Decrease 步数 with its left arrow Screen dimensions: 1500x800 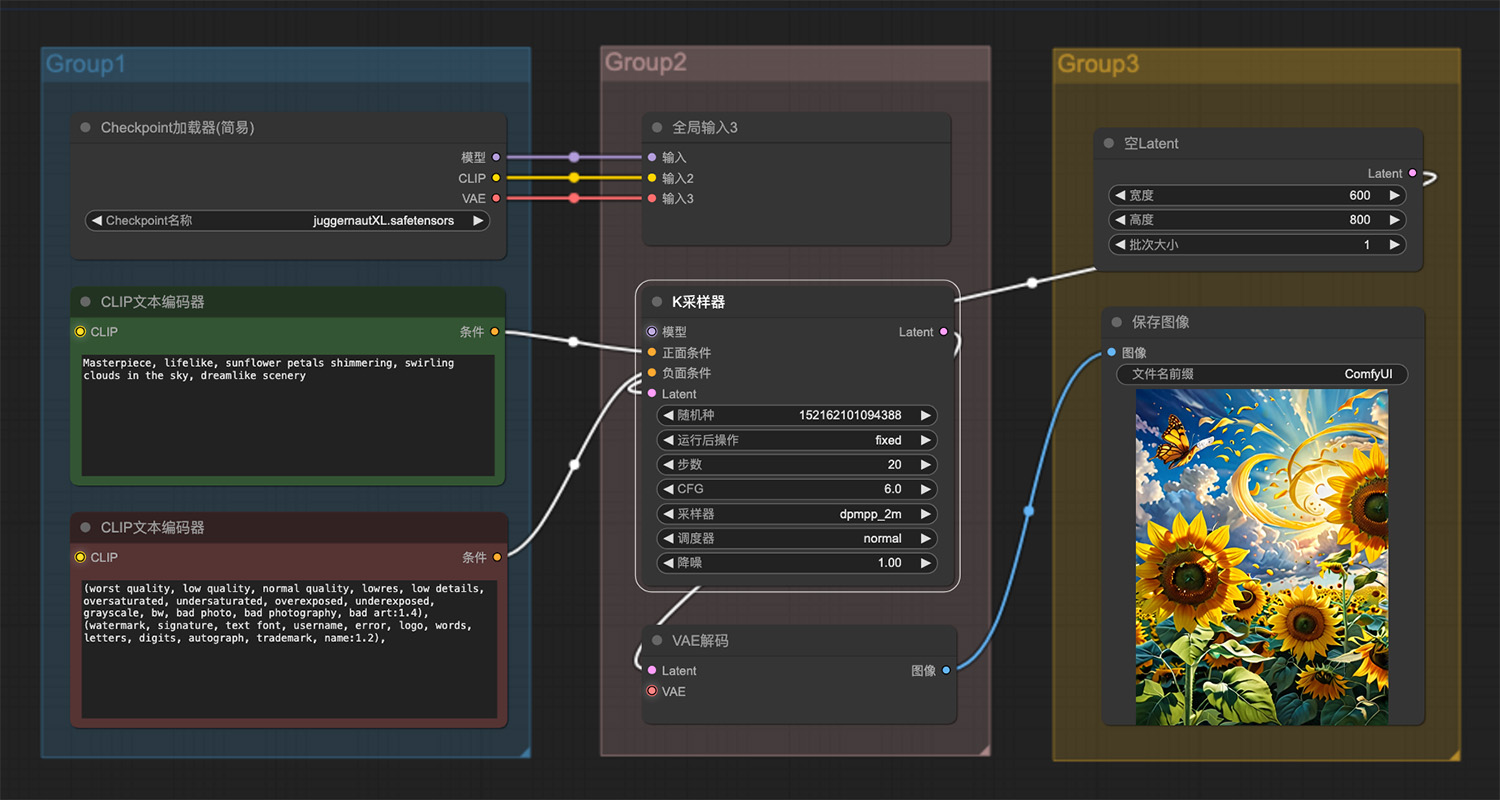668,465
